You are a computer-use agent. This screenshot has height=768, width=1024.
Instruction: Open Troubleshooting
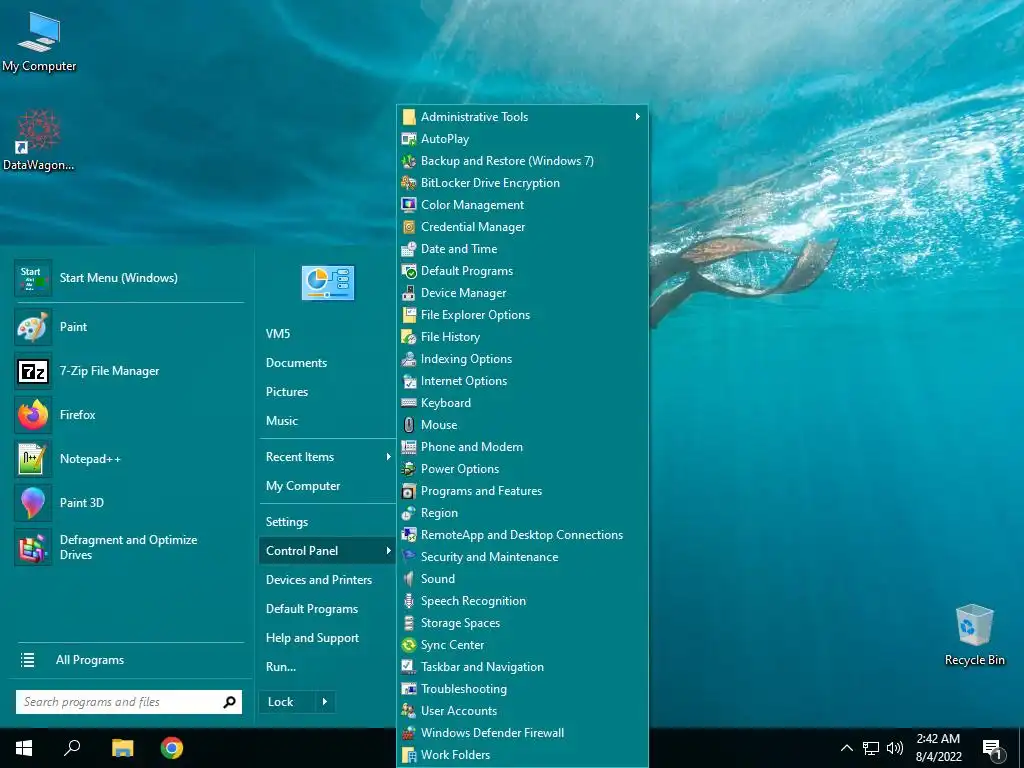click(x=522, y=689)
